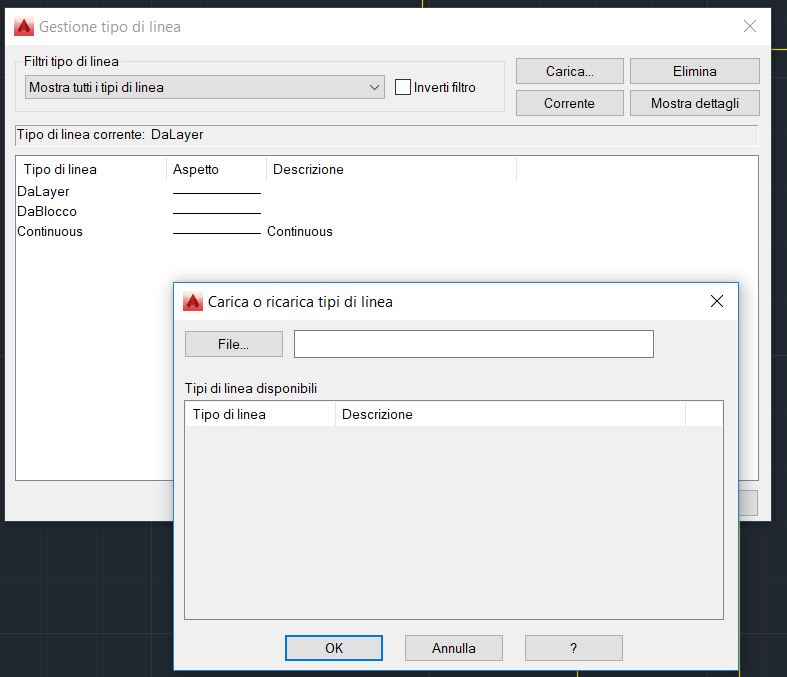Screen dimensions: 787x677
Task: Click AutoCAD icon in Gestione tipo di linea title bar
Action: [x=24, y=27]
